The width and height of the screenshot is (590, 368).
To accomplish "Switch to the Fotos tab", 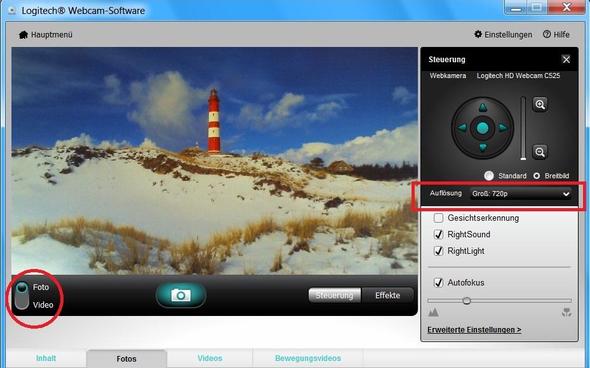I will tap(126, 359).
